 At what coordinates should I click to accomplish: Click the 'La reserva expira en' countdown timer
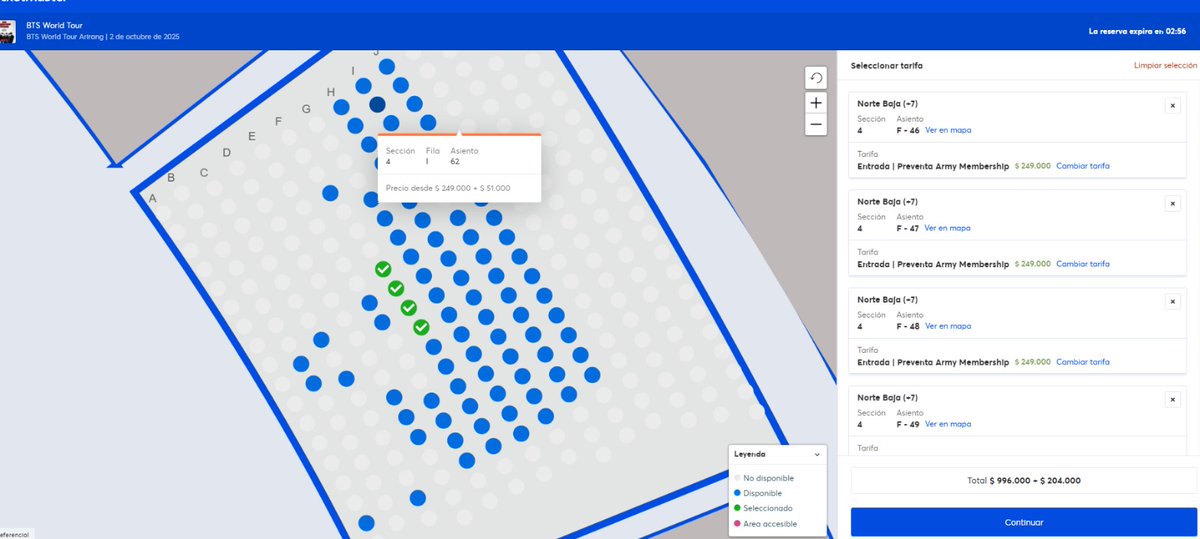[1138, 32]
